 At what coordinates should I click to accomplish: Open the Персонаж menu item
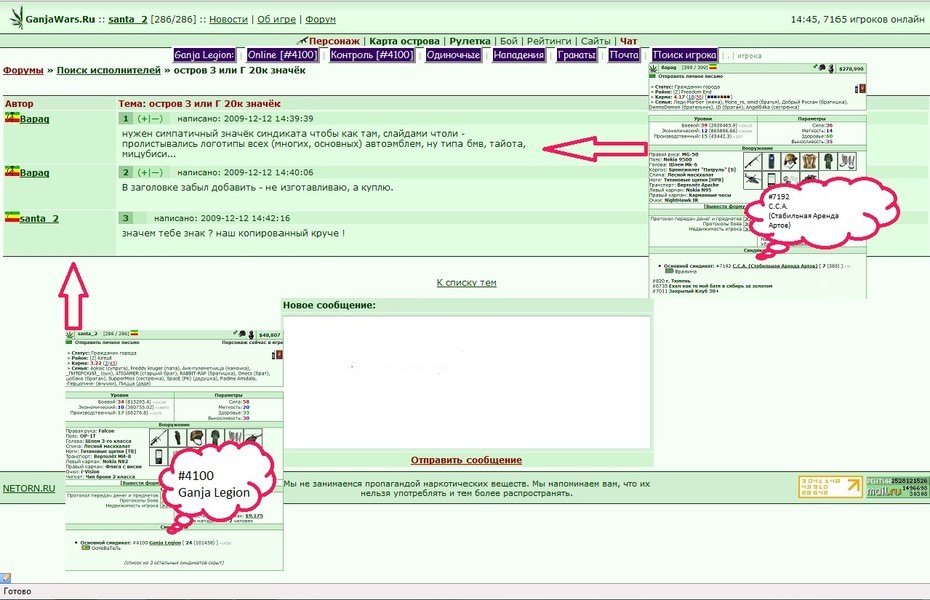pos(334,41)
